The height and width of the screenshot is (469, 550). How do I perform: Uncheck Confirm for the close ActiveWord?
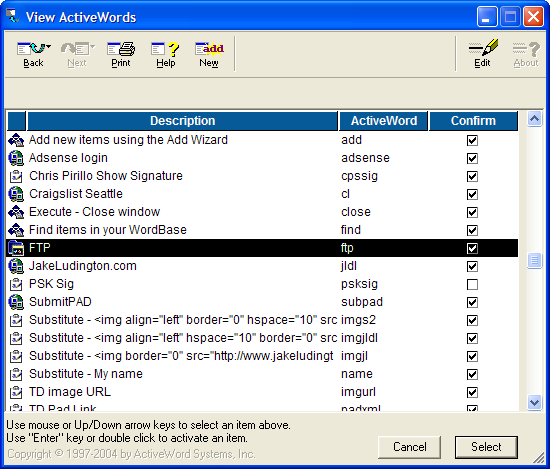pos(472,212)
